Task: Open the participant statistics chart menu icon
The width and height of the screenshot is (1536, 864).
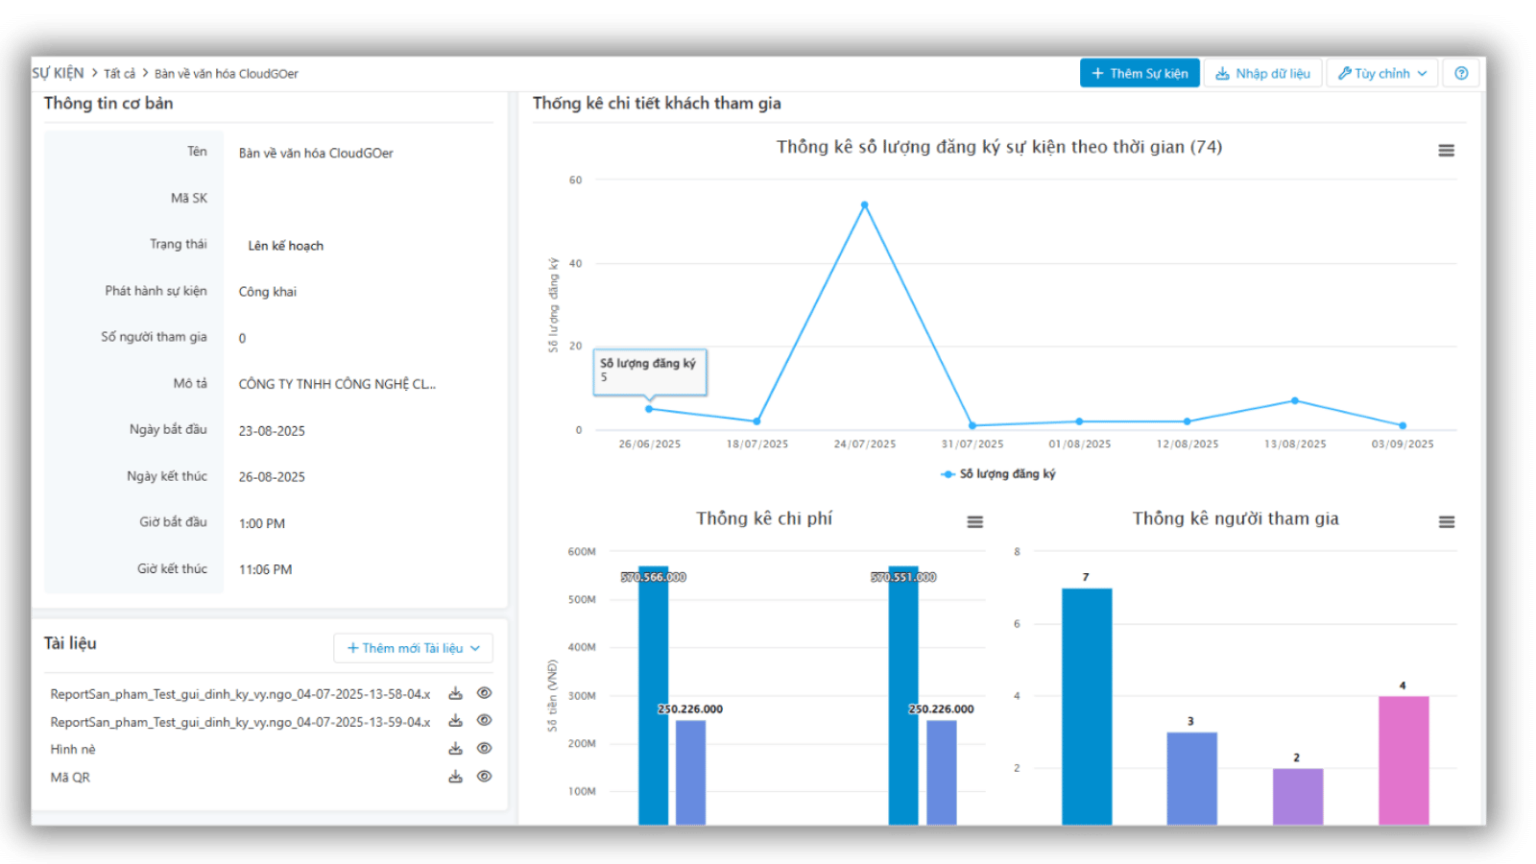Action: [x=1446, y=522]
